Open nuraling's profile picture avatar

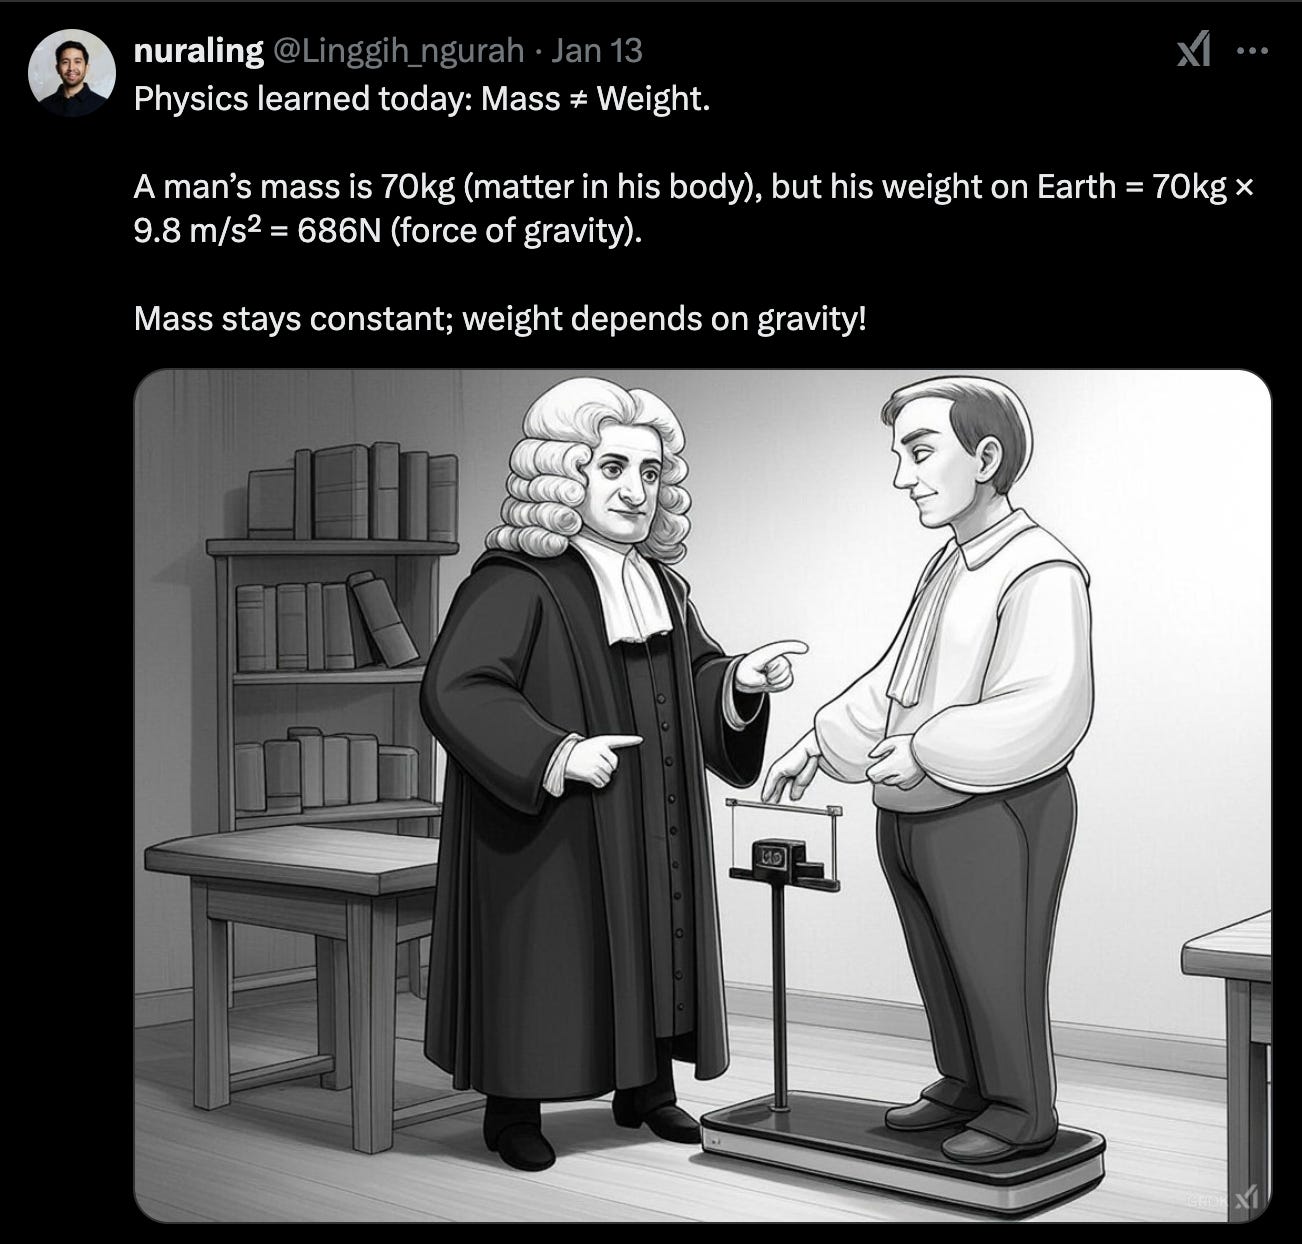pyautogui.click(x=72, y=73)
